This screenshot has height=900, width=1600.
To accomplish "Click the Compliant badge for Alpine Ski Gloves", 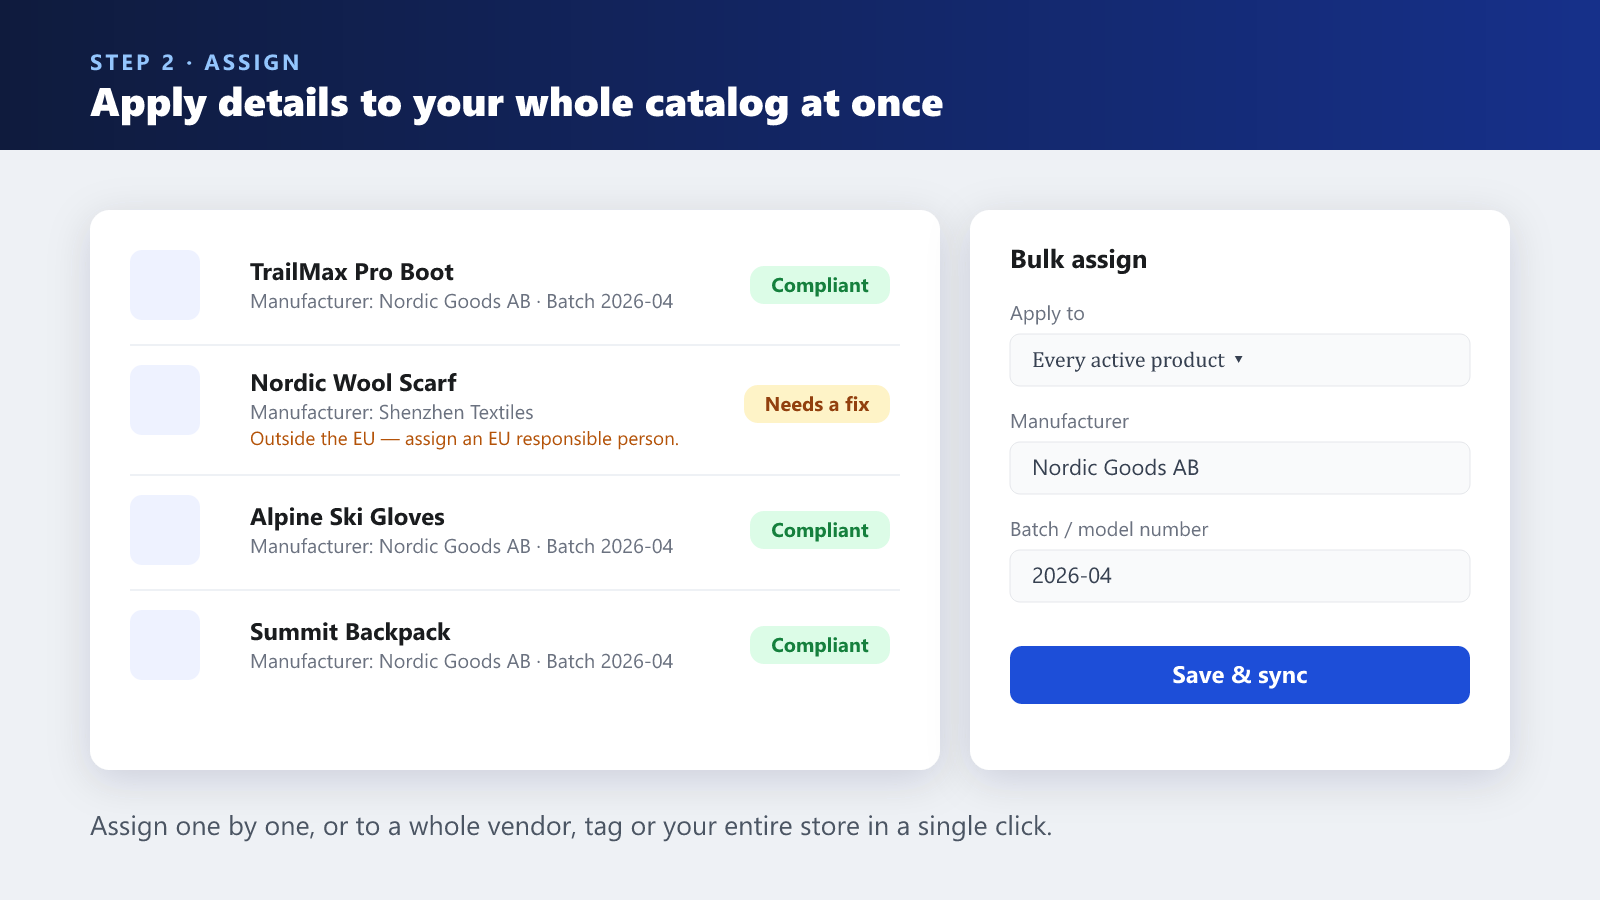I will [x=820, y=530].
